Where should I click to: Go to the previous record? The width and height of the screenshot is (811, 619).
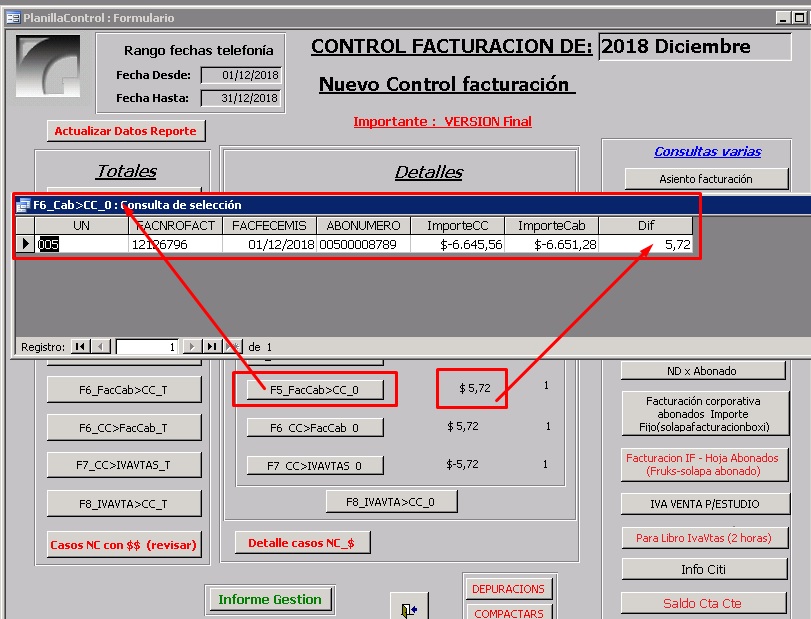pyautogui.click(x=101, y=347)
